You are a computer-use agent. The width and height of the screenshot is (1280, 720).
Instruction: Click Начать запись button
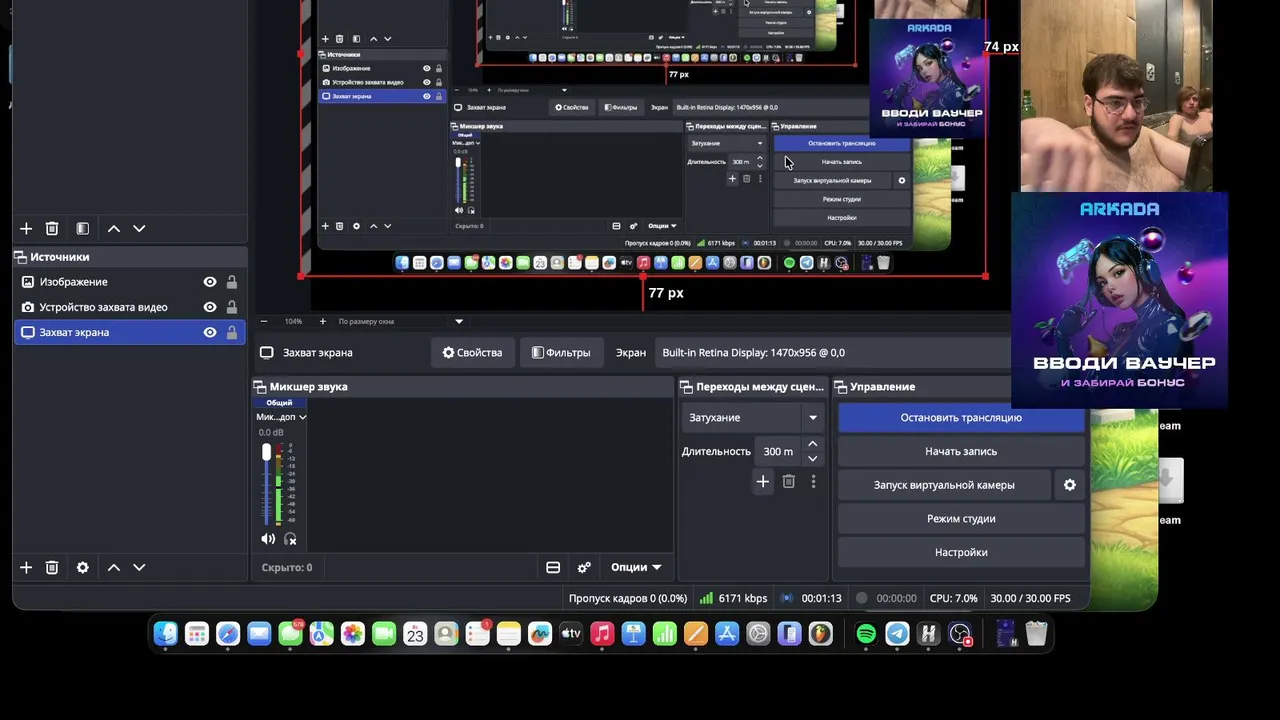[961, 451]
